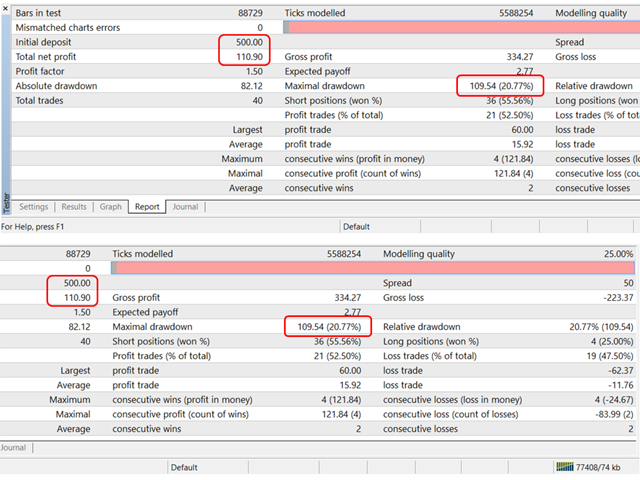
Task: Click consecutive losses value 4 (-24.67)
Action: point(614,400)
